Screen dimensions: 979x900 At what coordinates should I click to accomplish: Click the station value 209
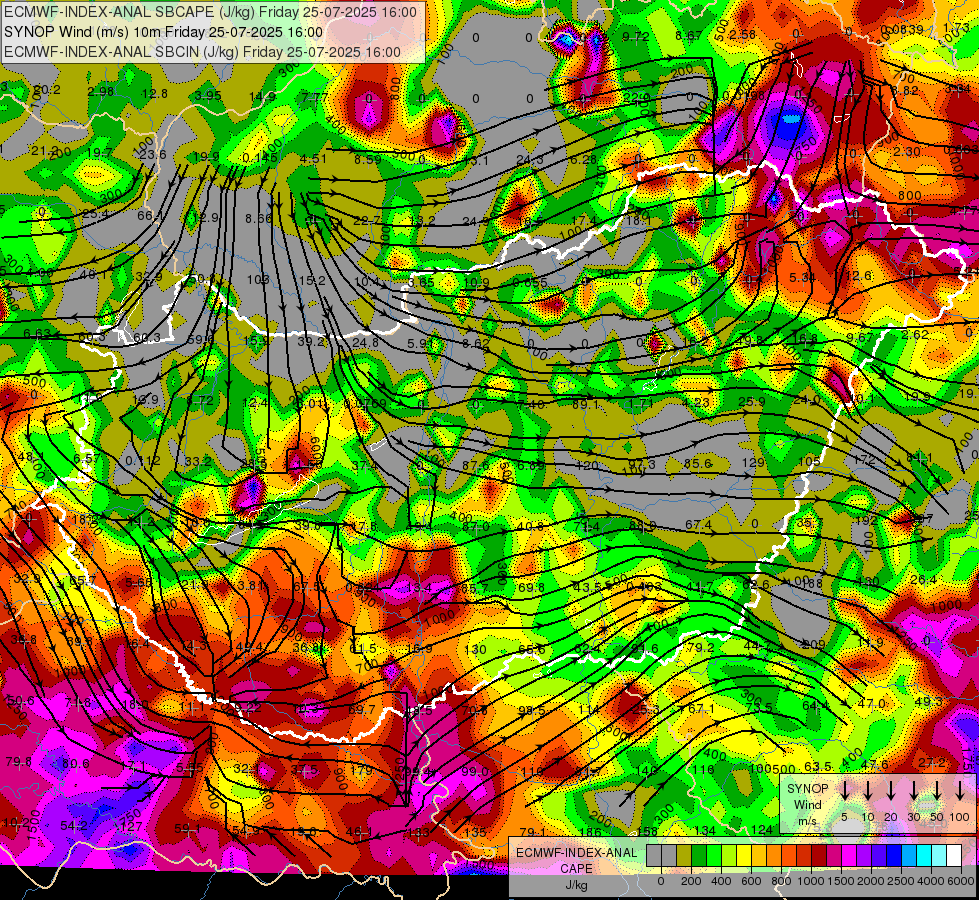(x=813, y=645)
